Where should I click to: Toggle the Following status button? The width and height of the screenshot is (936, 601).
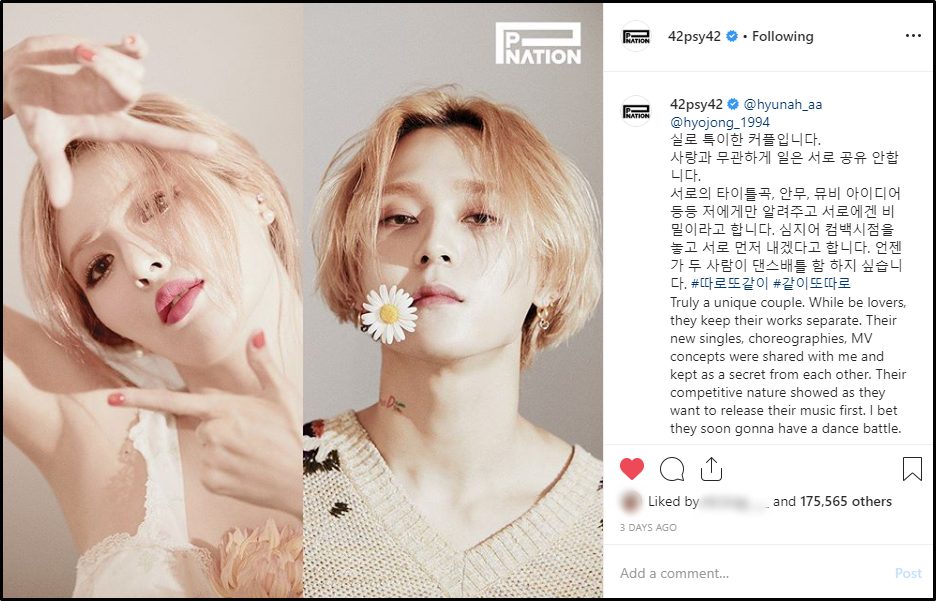pos(783,36)
